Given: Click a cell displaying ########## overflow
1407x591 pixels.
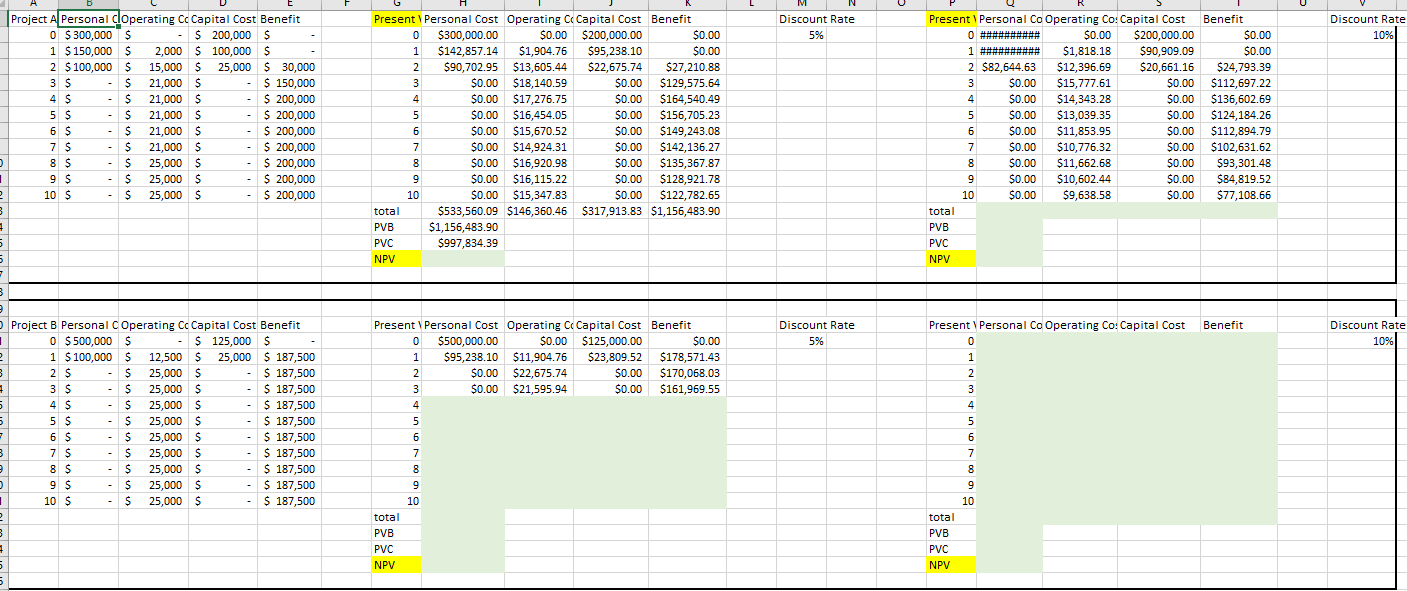Looking at the screenshot, I should pos(1010,35).
